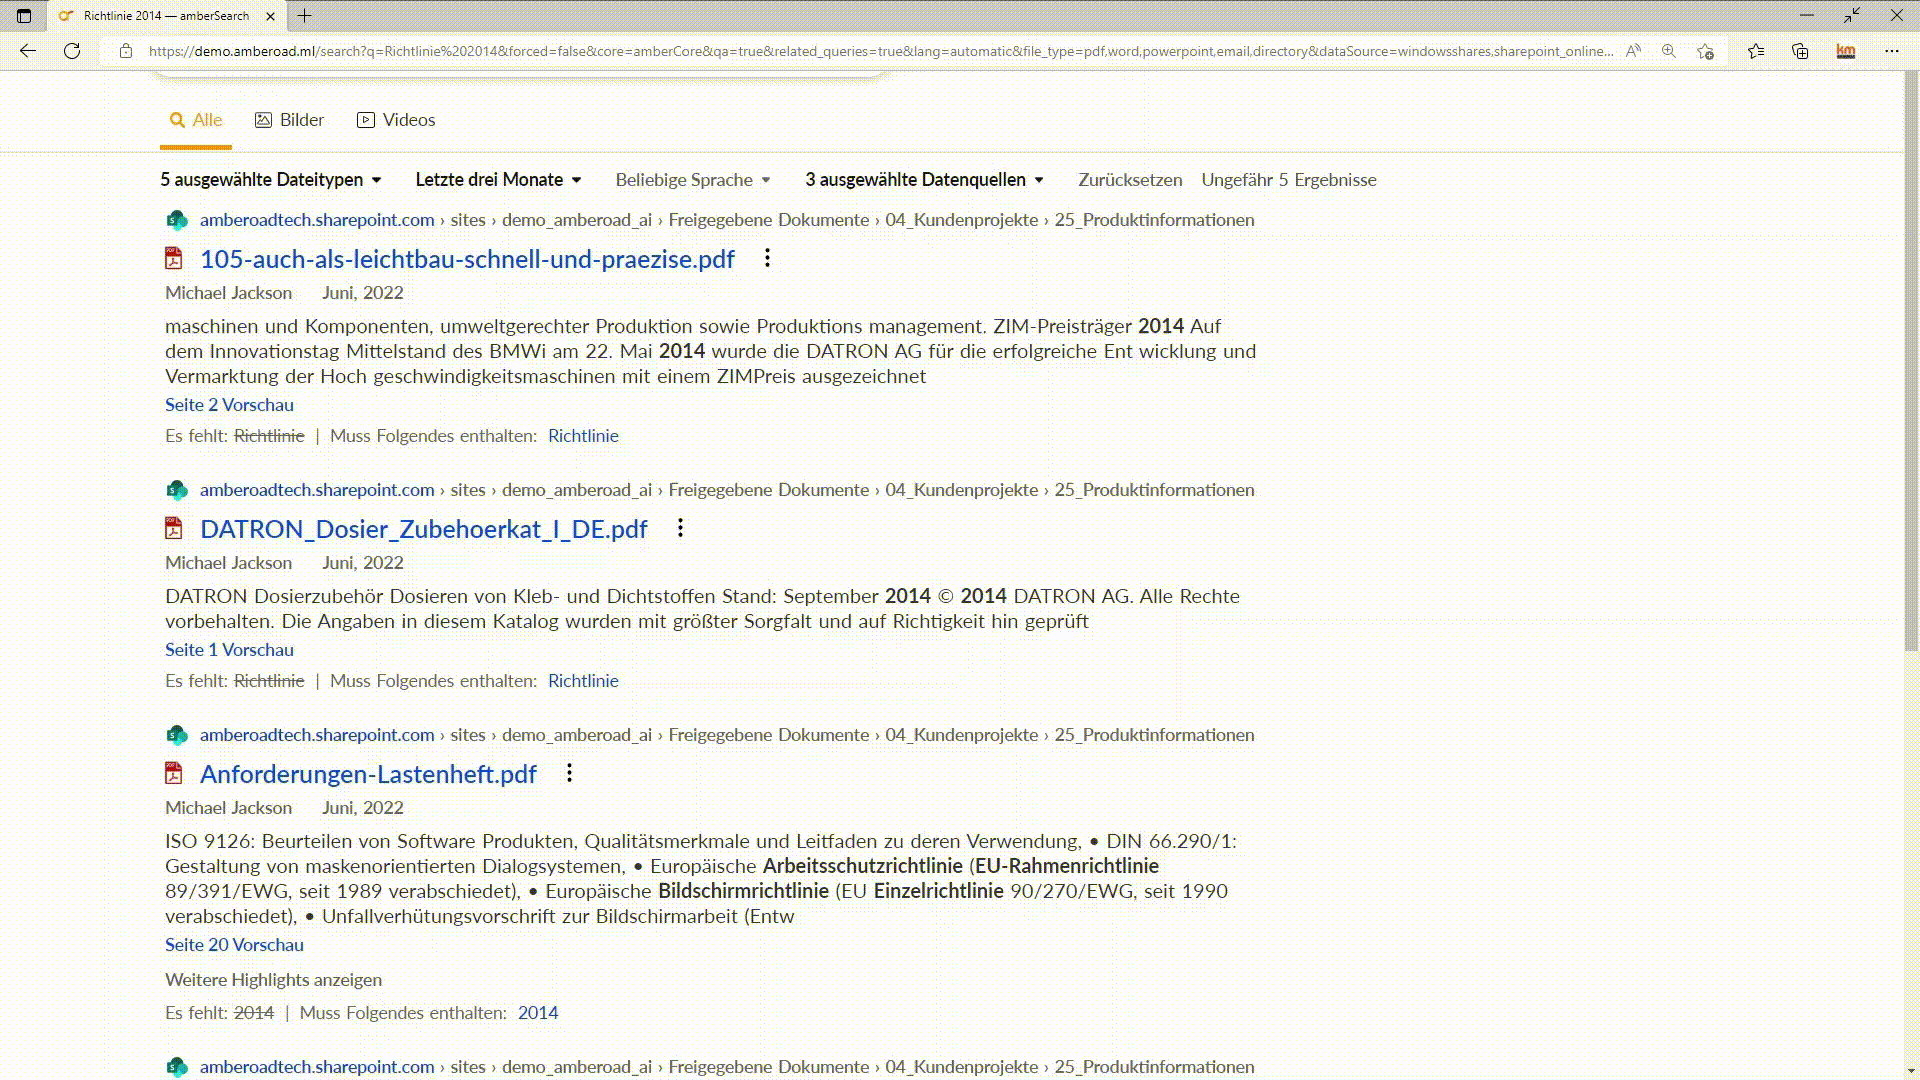The width and height of the screenshot is (1920, 1080).
Task: Open the 3 ausgewählte Datenquellen dropdown
Action: coord(923,180)
